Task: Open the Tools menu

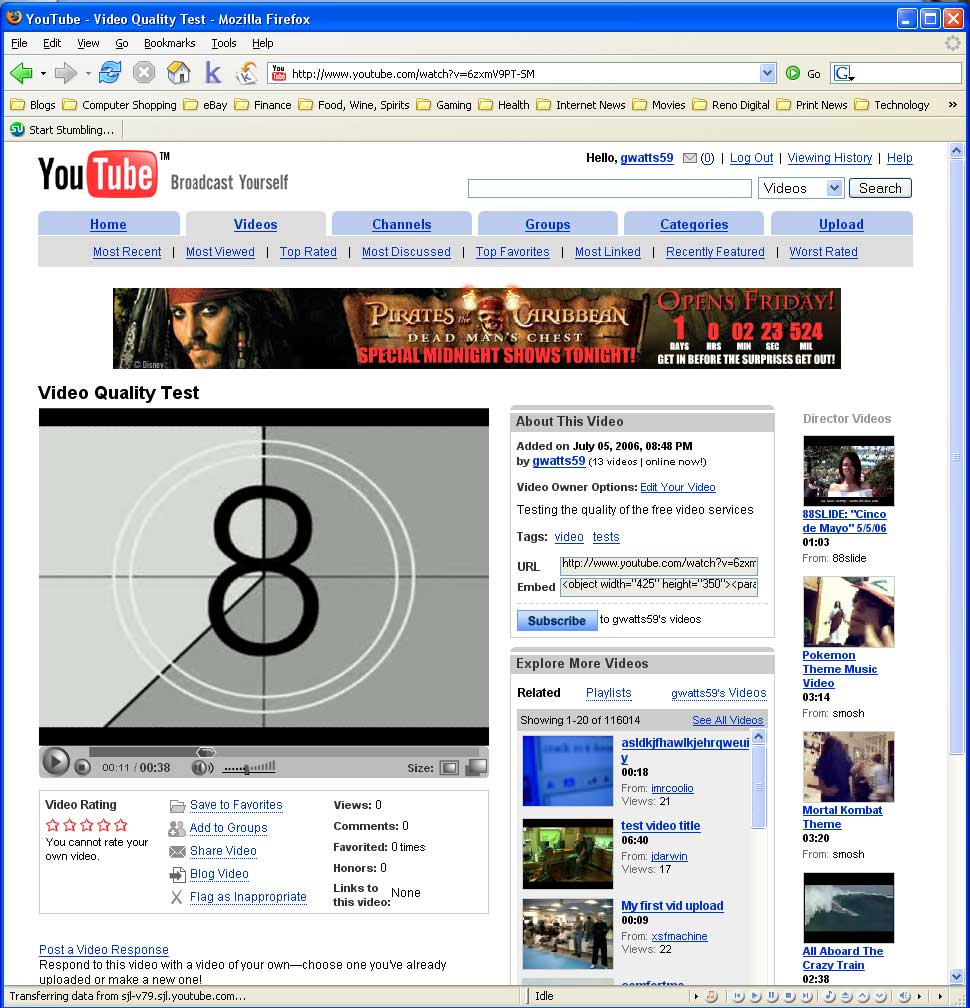Action: click(224, 43)
